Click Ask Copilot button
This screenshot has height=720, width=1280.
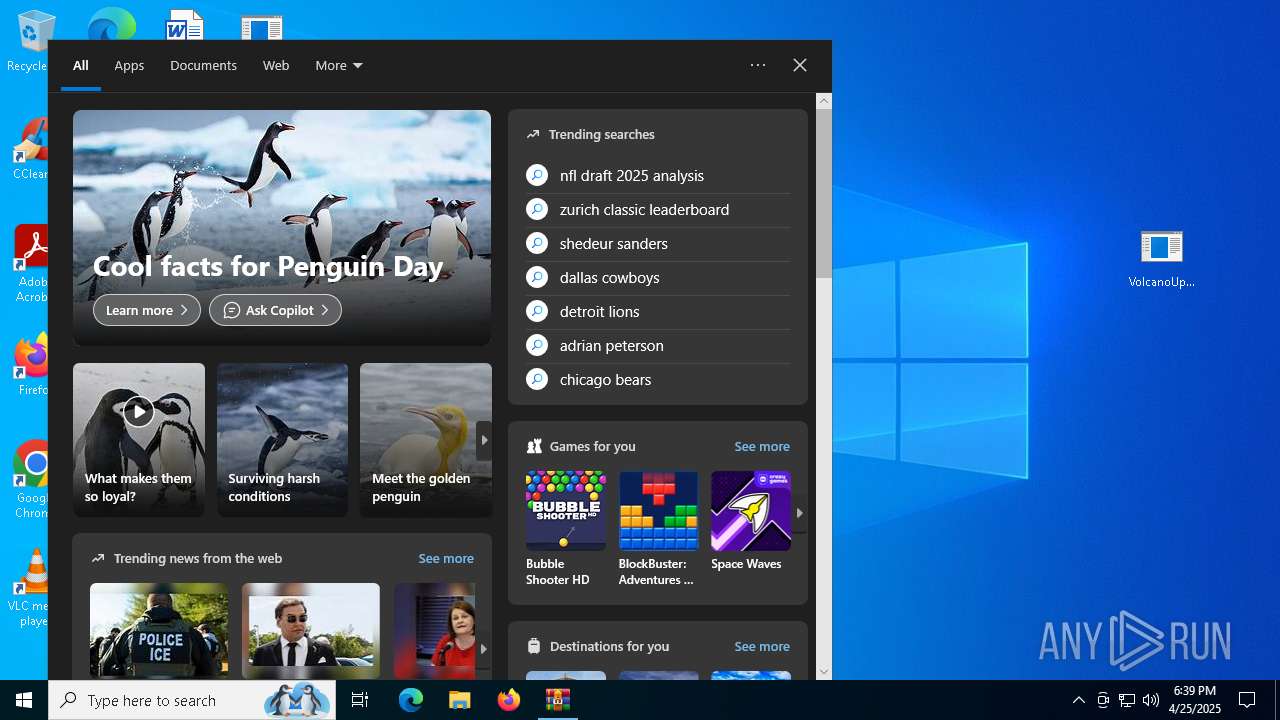pos(275,310)
